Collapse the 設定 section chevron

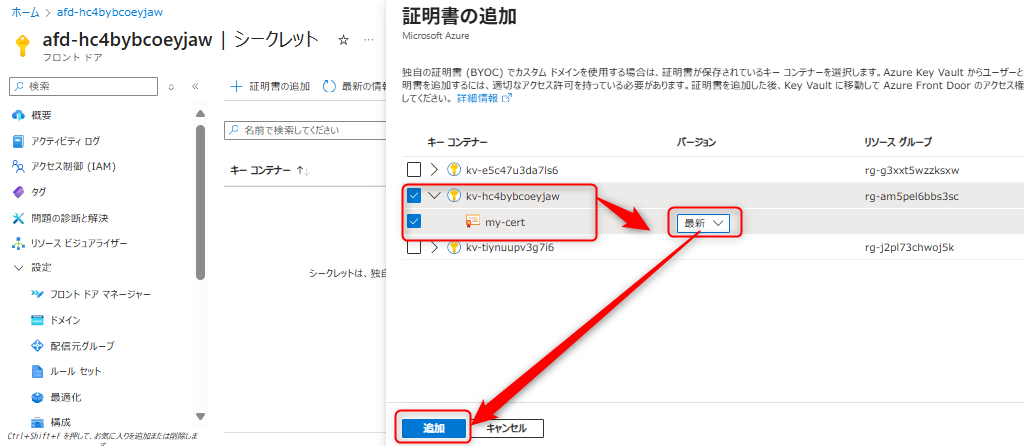click(x=18, y=268)
